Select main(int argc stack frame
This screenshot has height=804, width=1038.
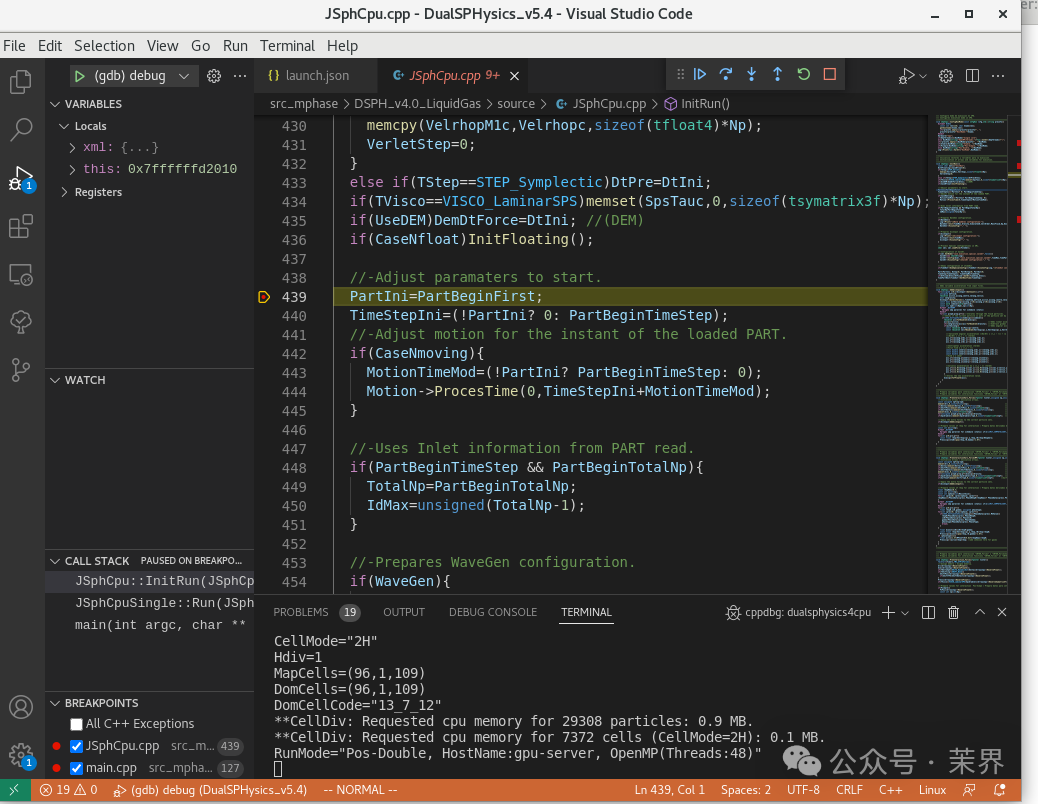150,625
